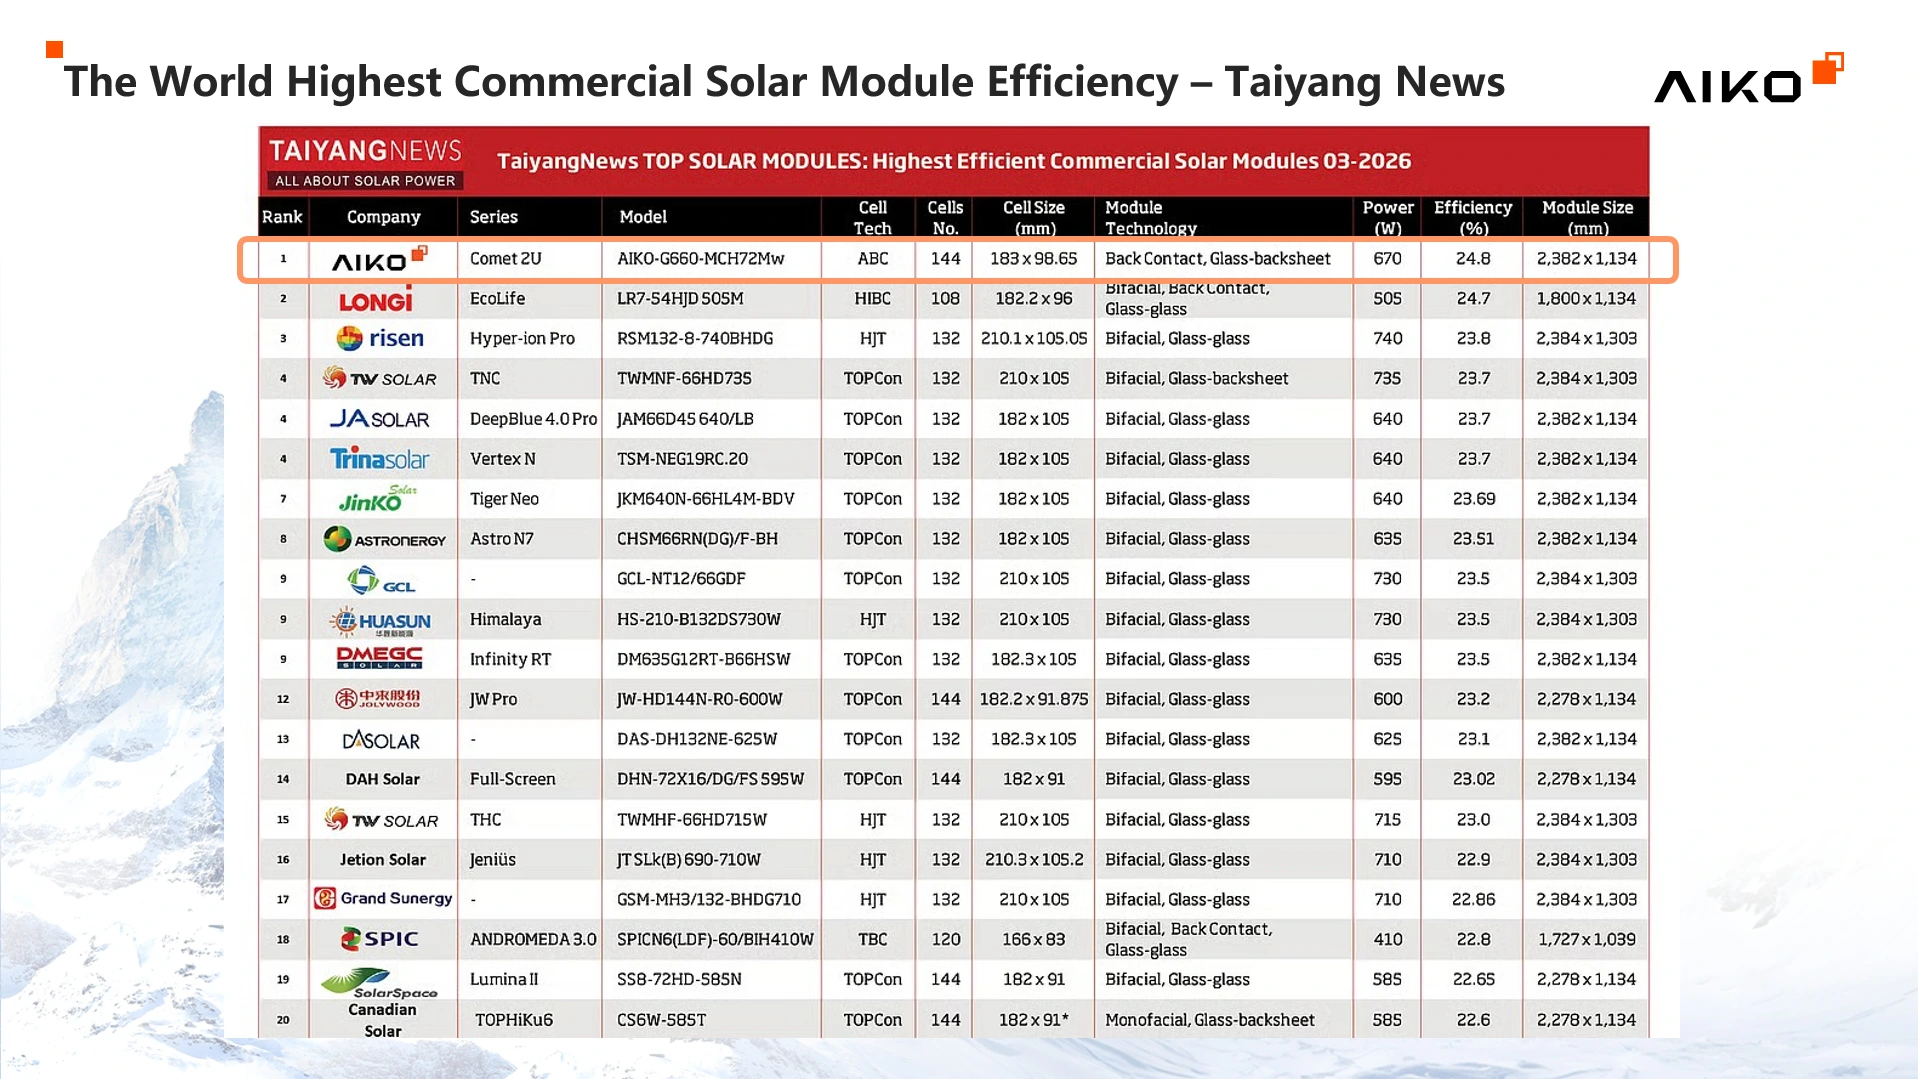This screenshot has height=1079, width=1918.
Task: Click the ANDROMEDA 3.0 series cell
Action: coord(533,940)
